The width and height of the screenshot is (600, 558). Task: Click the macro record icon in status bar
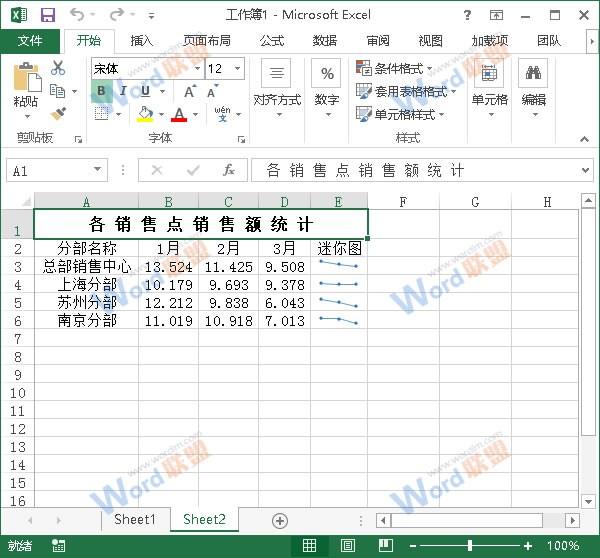(x=59, y=546)
